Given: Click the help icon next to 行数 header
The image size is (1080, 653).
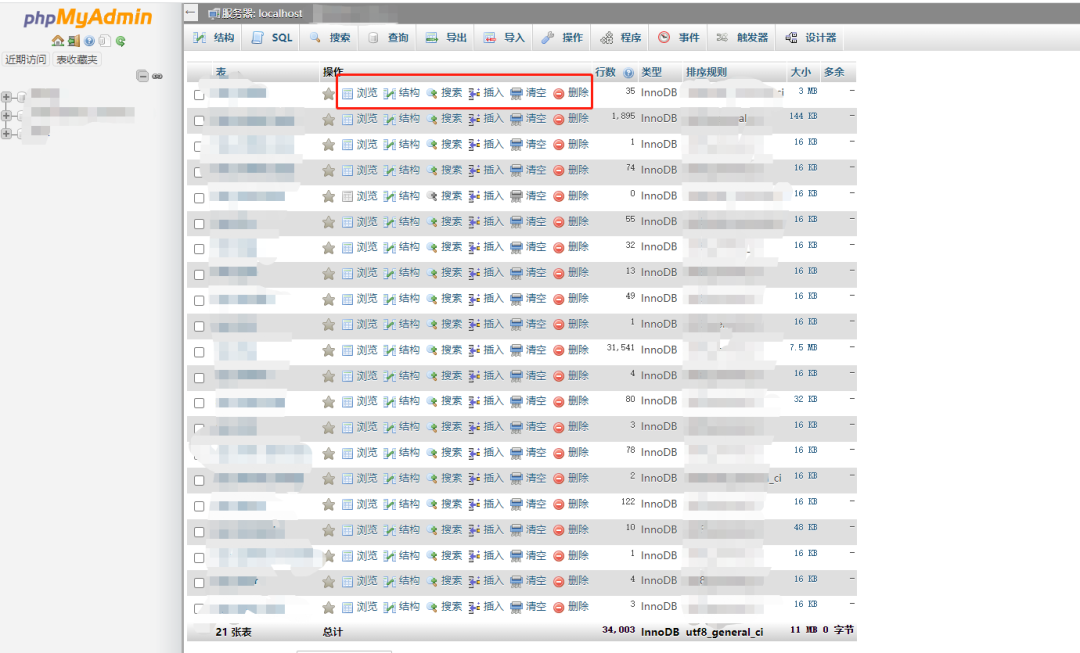Looking at the screenshot, I should tap(628, 72).
